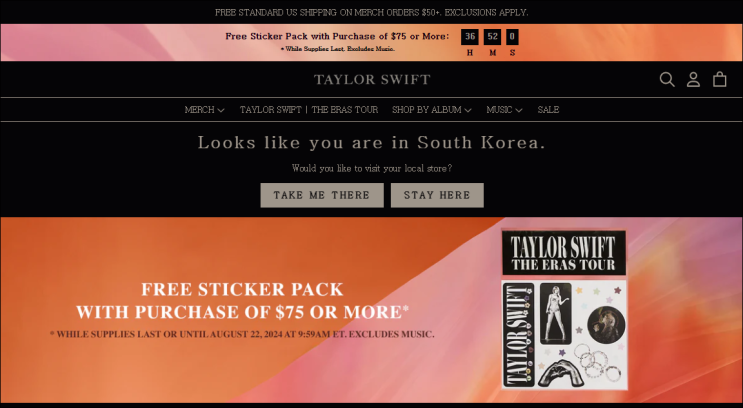743x408 pixels.
Task: Click the Music menu label
Action: click(x=499, y=110)
